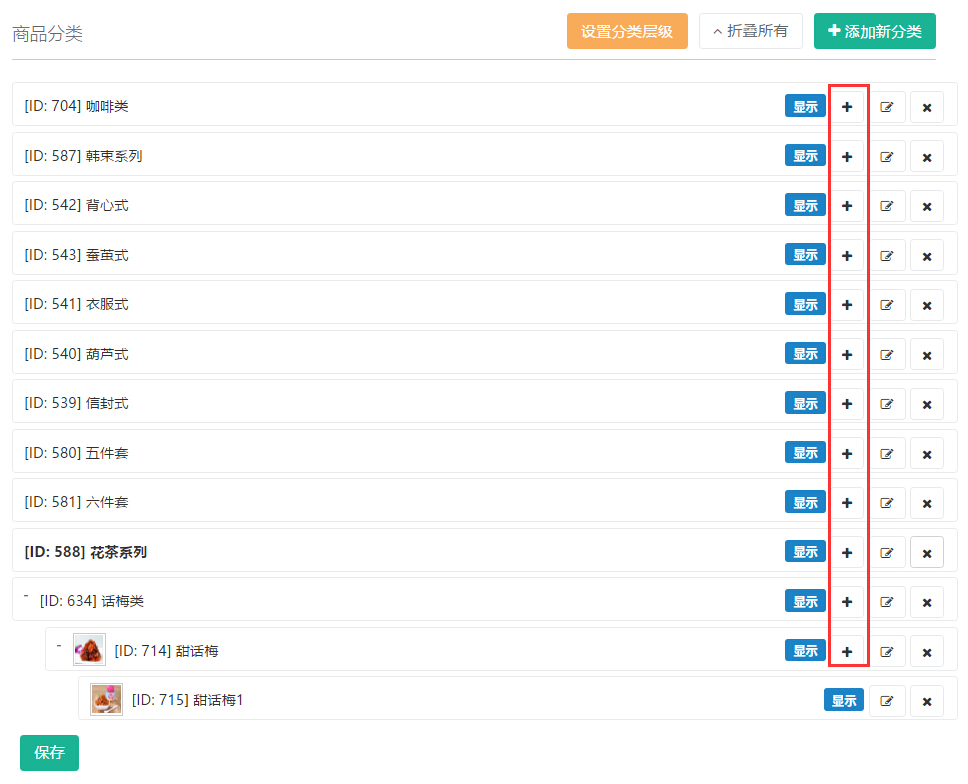Delete the 背心式 category
This screenshot has height=784, width=968.
pos(927,206)
